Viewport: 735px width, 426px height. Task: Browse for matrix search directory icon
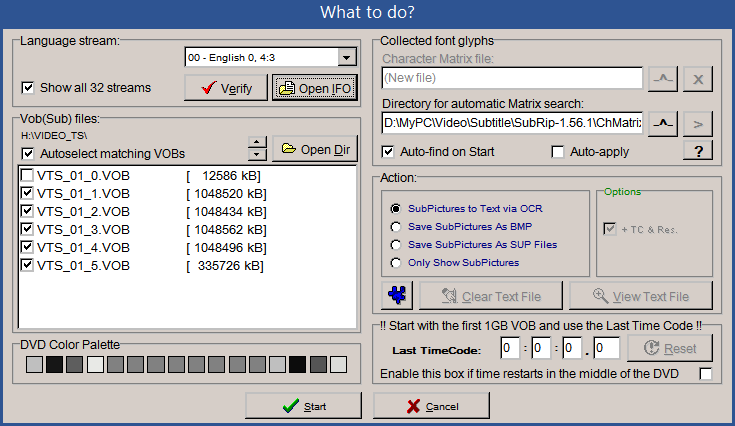[x=663, y=124]
